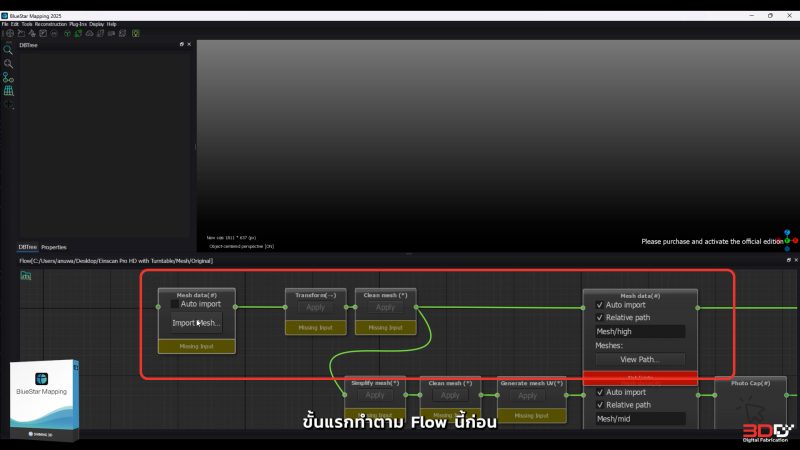Screen dimensions: 800x450
Task: Click the Import Mesh... button
Action: (196, 323)
